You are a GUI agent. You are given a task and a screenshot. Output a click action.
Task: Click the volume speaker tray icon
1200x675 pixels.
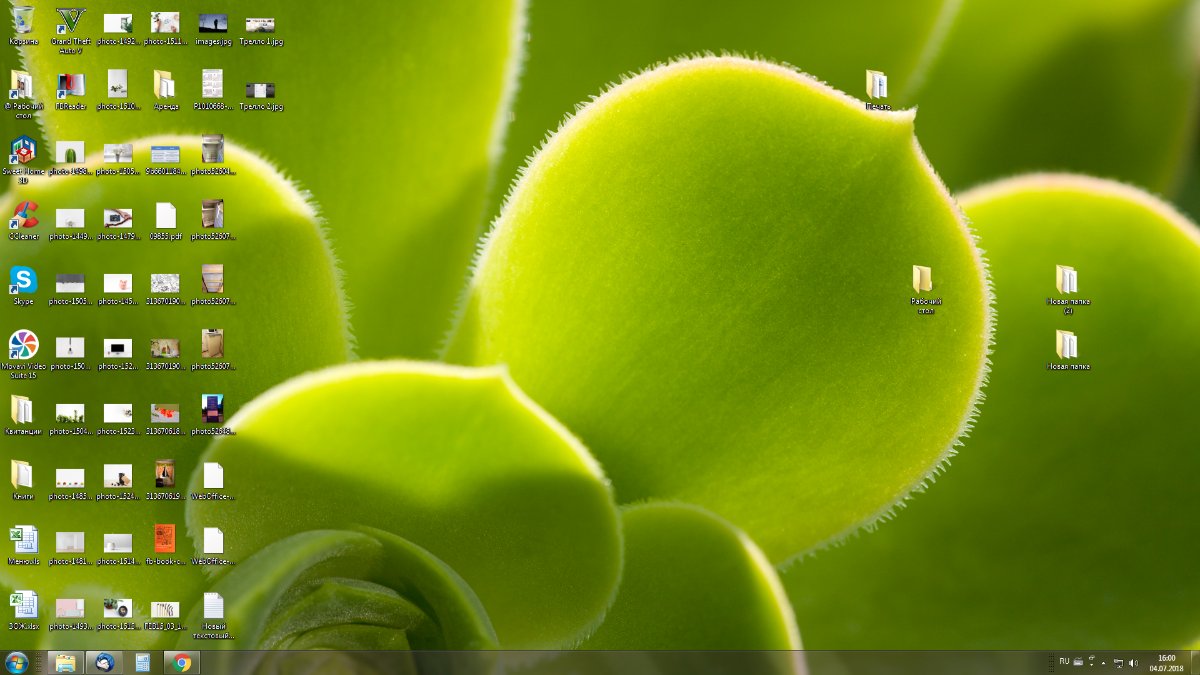click(1133, 662)
